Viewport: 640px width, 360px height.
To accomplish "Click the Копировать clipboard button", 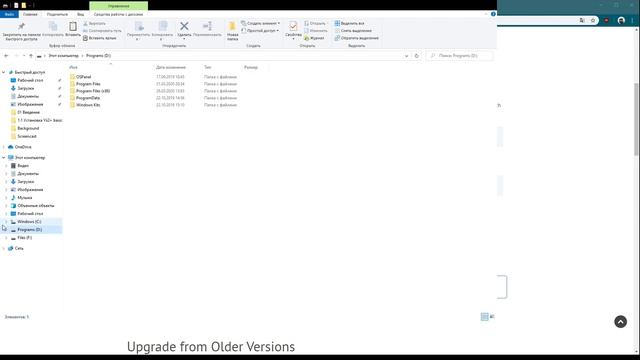I will click(x=53, y=29).
